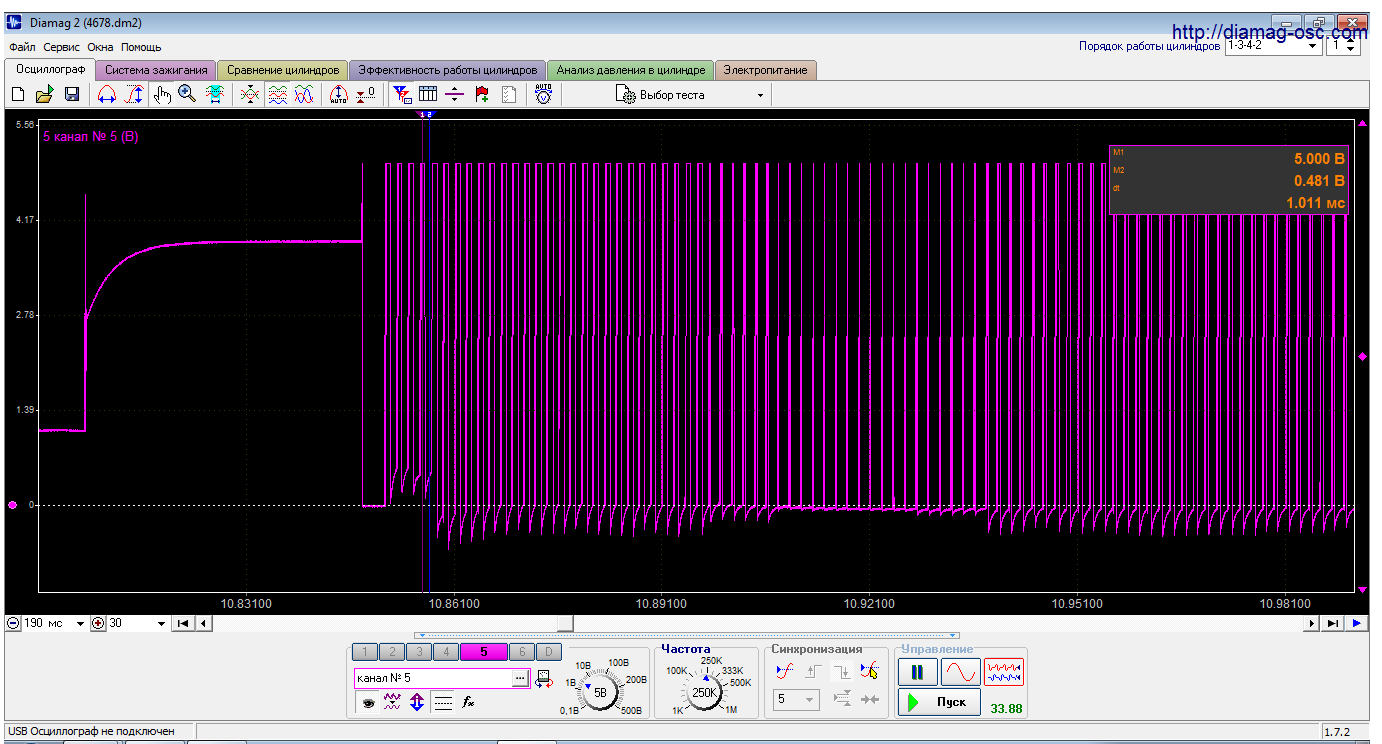Switch to Сравнение цилиндров tab
Screen dimensions: 1382x744
tap(283, 70)
